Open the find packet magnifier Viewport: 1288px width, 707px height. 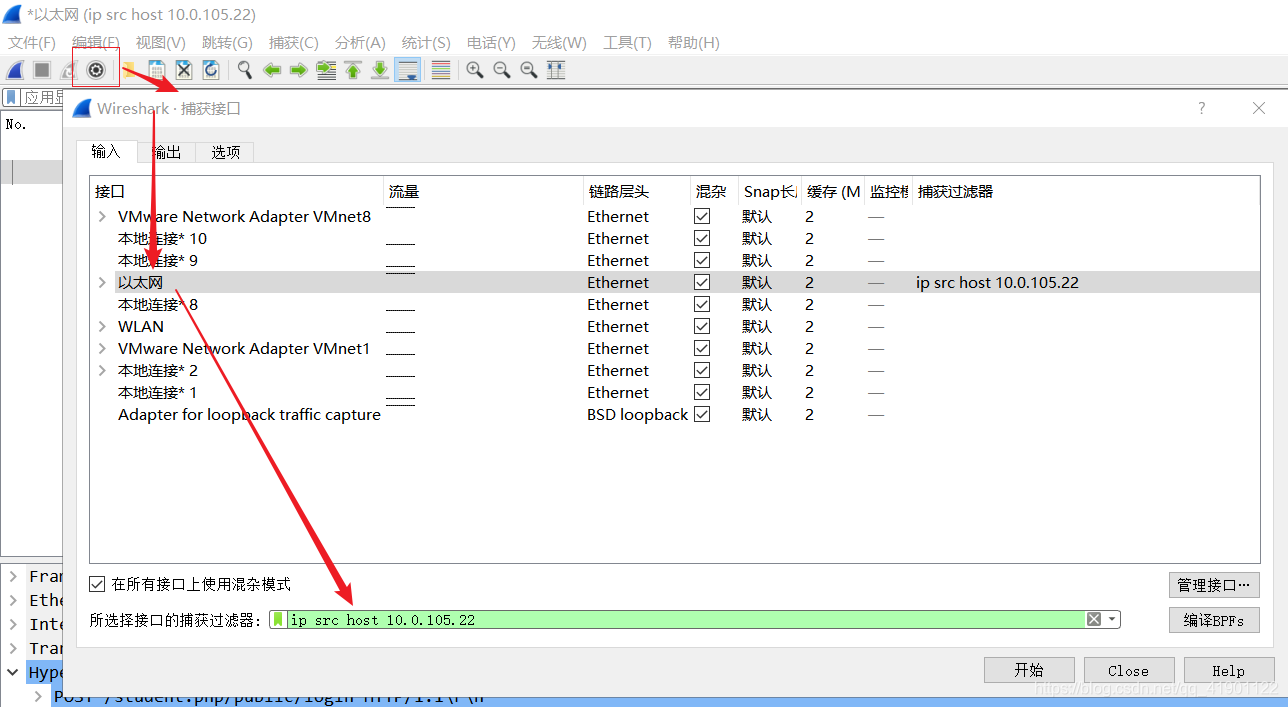(245, 70)
